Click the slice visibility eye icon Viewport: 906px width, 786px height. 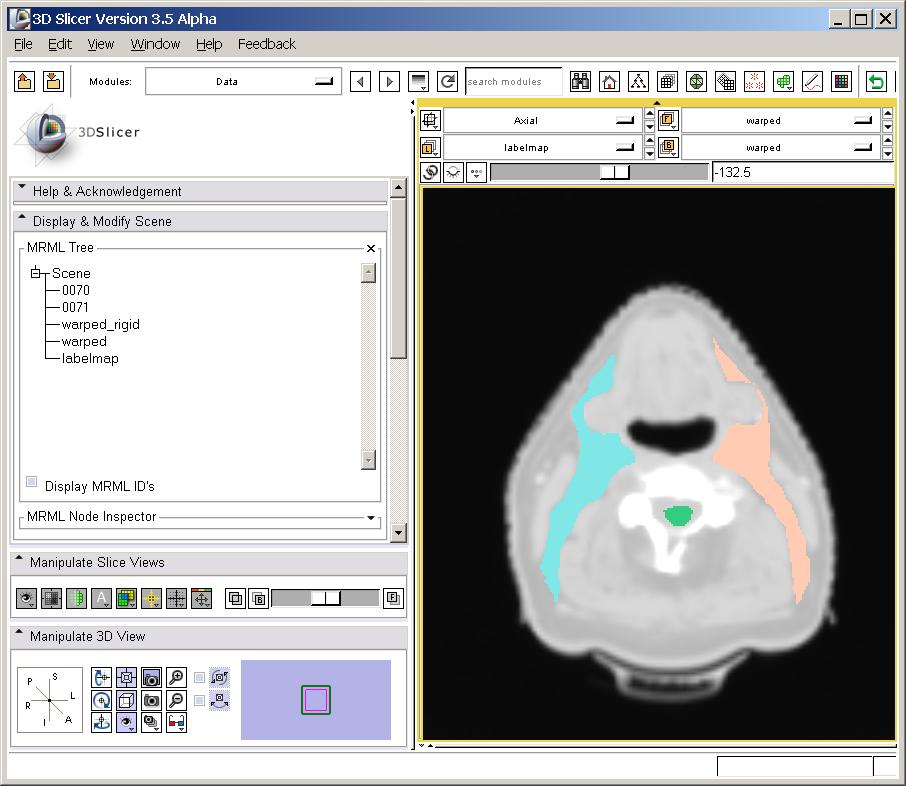27,599
